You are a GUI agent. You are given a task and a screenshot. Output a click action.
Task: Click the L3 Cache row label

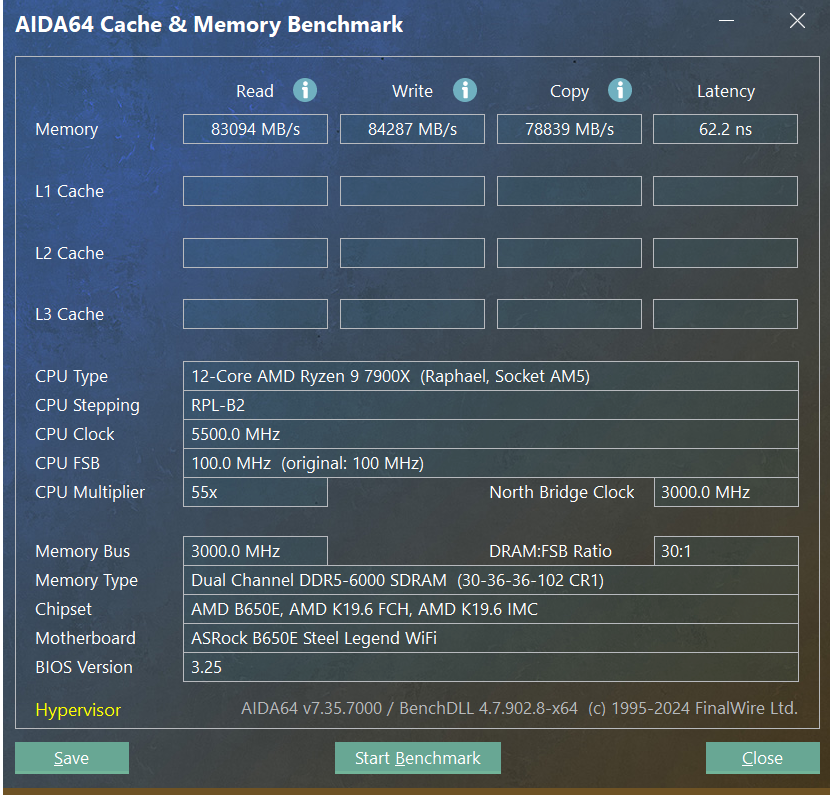tap(69, 314)
